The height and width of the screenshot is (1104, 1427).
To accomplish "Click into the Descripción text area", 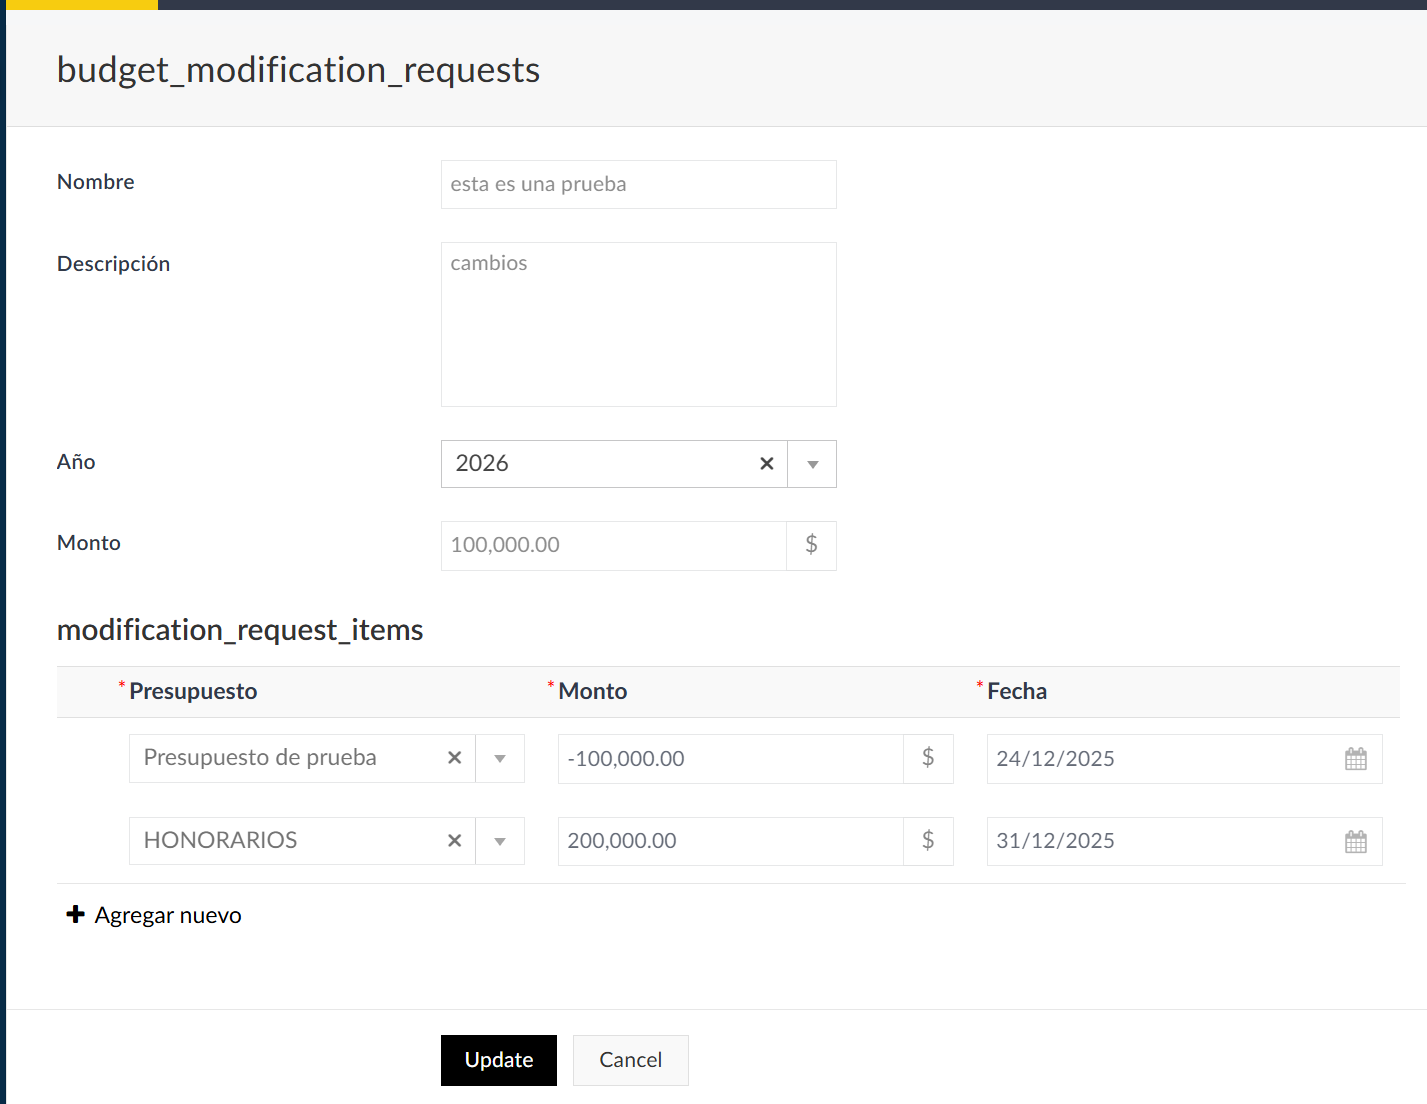I will 638,324.
